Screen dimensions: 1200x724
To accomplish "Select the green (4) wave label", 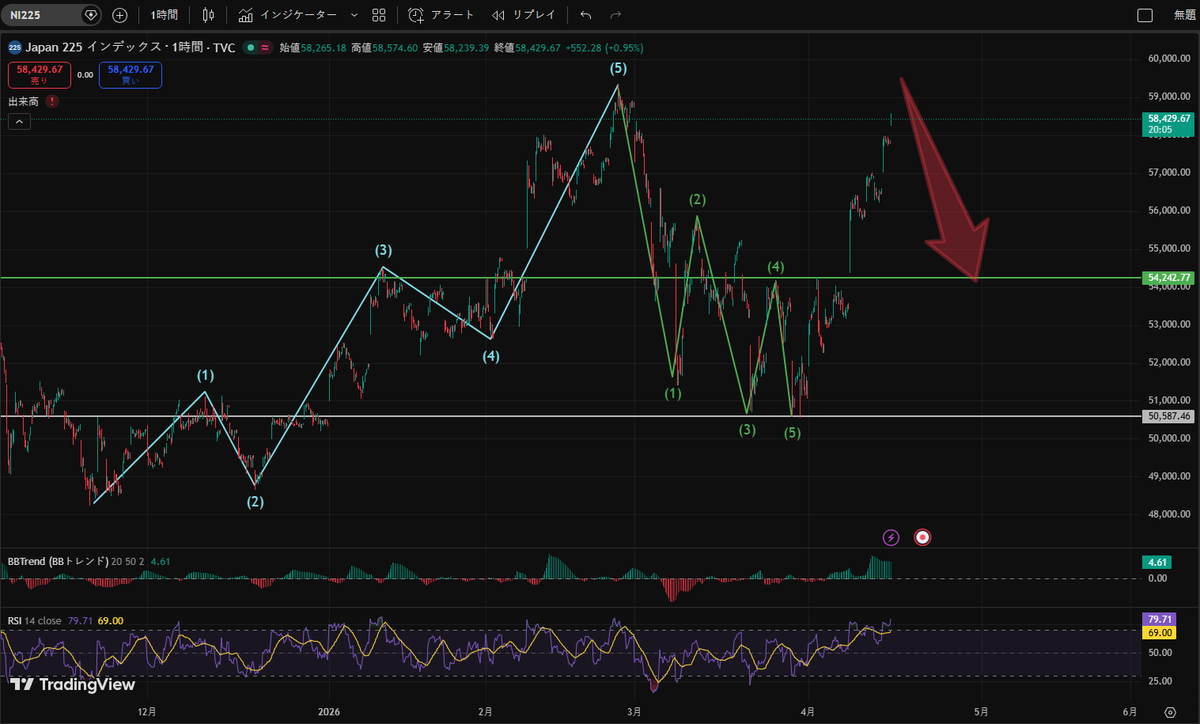I will coord(775,267).
